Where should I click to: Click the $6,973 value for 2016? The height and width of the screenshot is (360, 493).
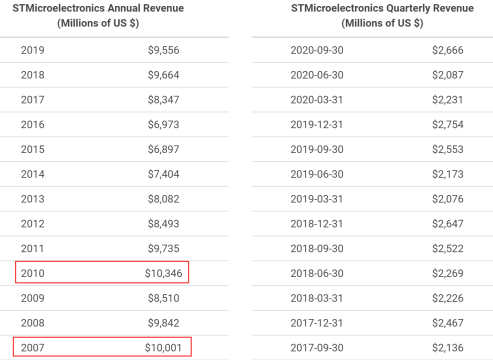click(x=163, y=125)
